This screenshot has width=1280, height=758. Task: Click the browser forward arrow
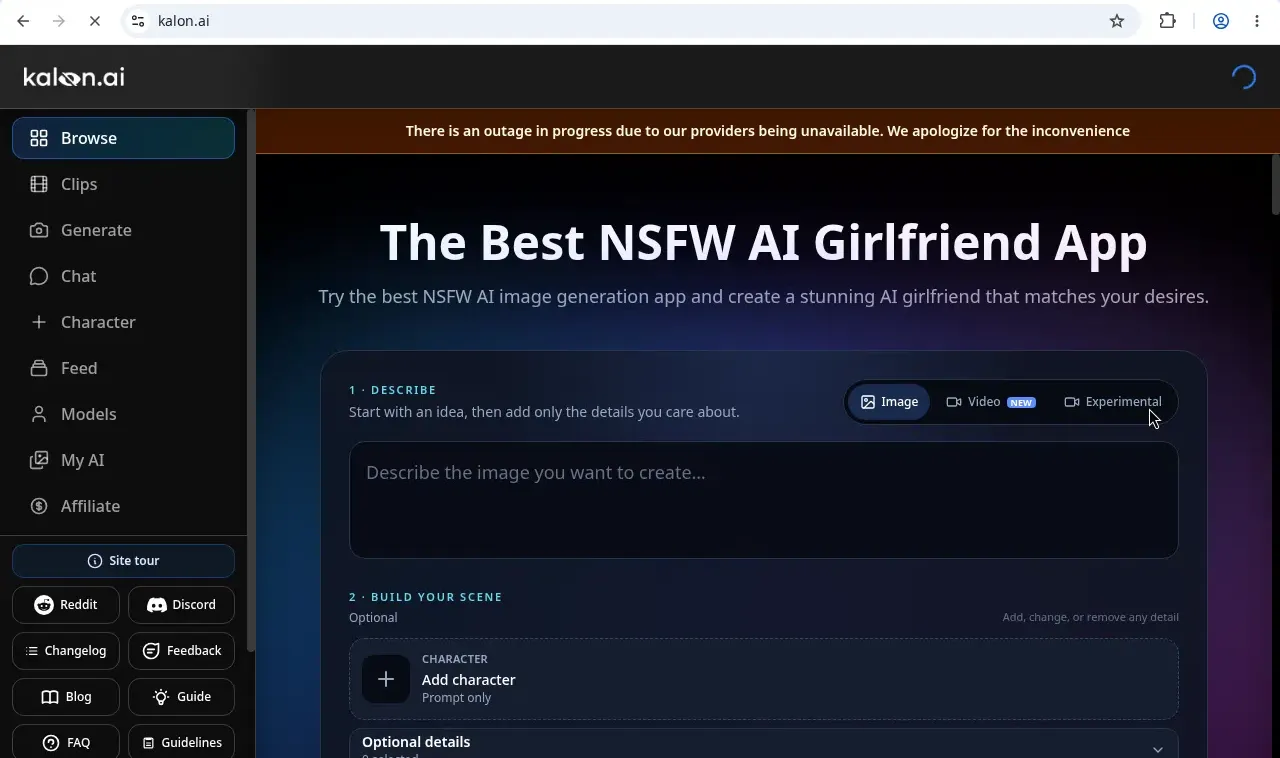(x=59, y=21)
